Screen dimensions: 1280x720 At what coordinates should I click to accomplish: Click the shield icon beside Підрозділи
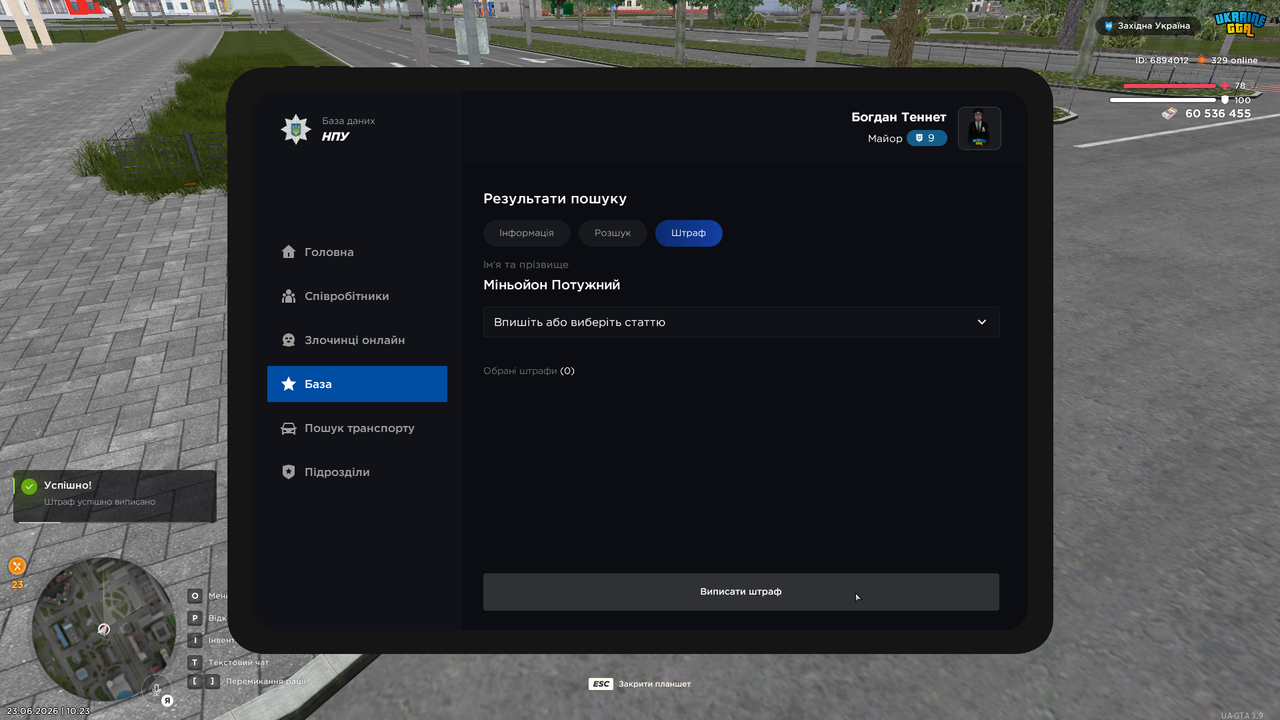coord(288,472)
